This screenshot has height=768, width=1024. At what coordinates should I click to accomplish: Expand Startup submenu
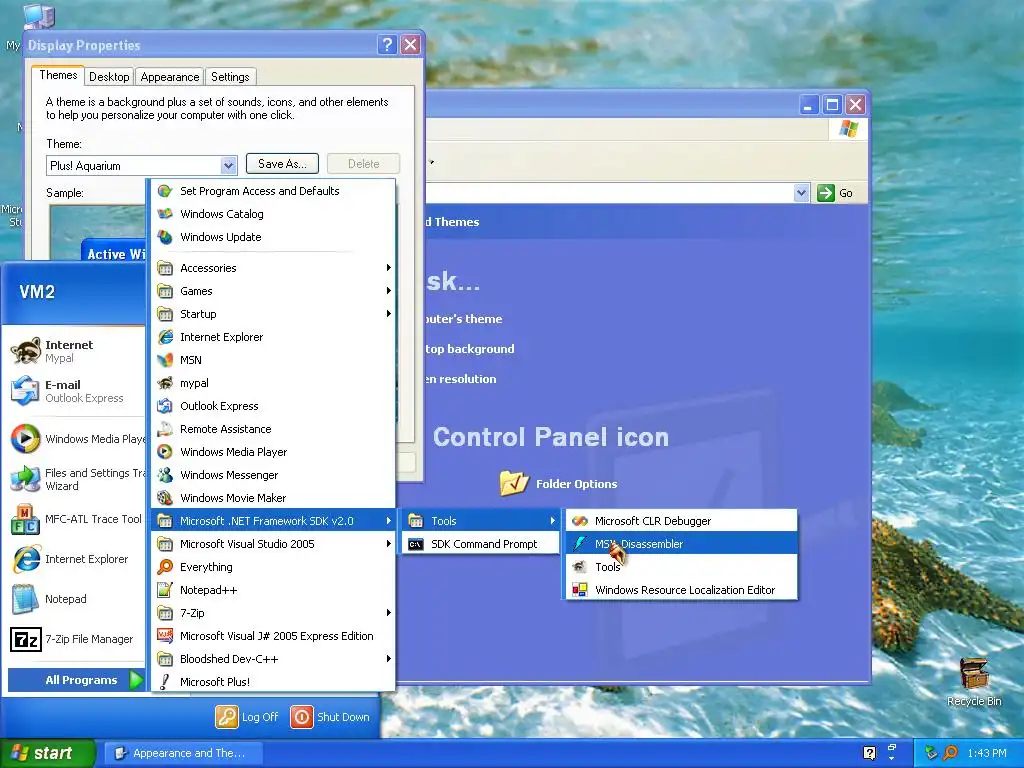pyautogui.click(x=273, y=313)
